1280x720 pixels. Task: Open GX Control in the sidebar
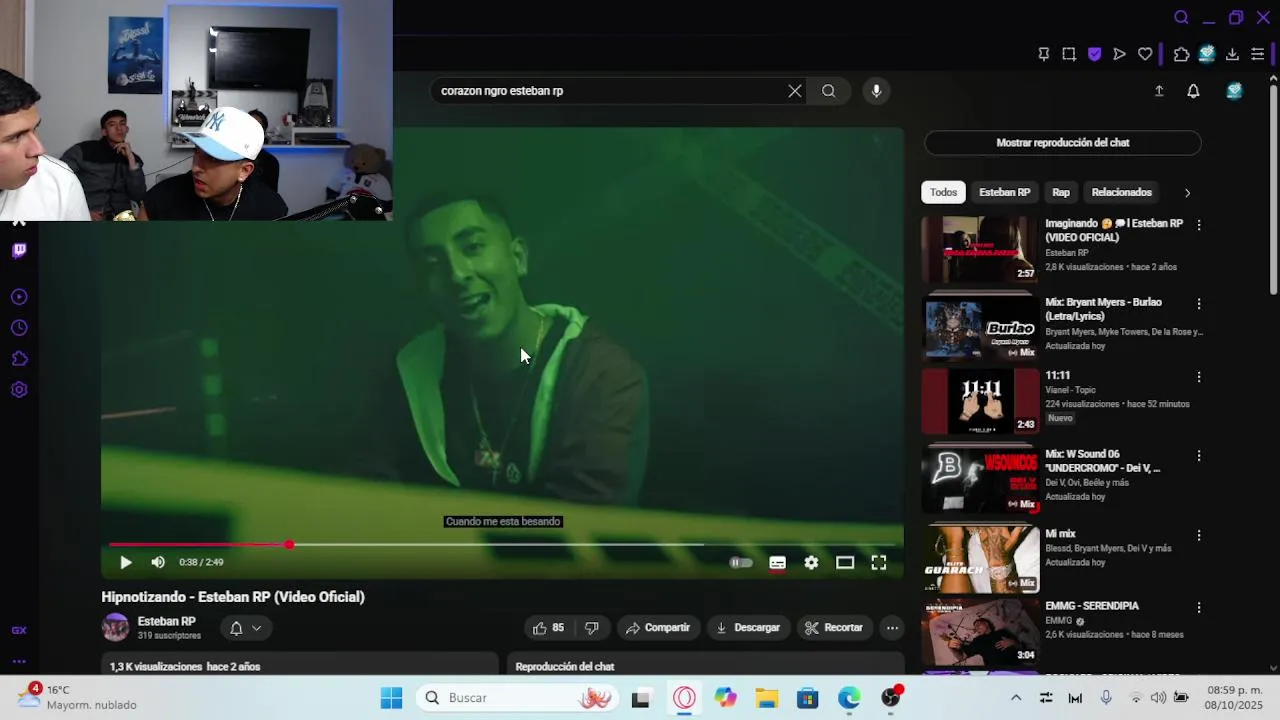(x=19, y=630)
